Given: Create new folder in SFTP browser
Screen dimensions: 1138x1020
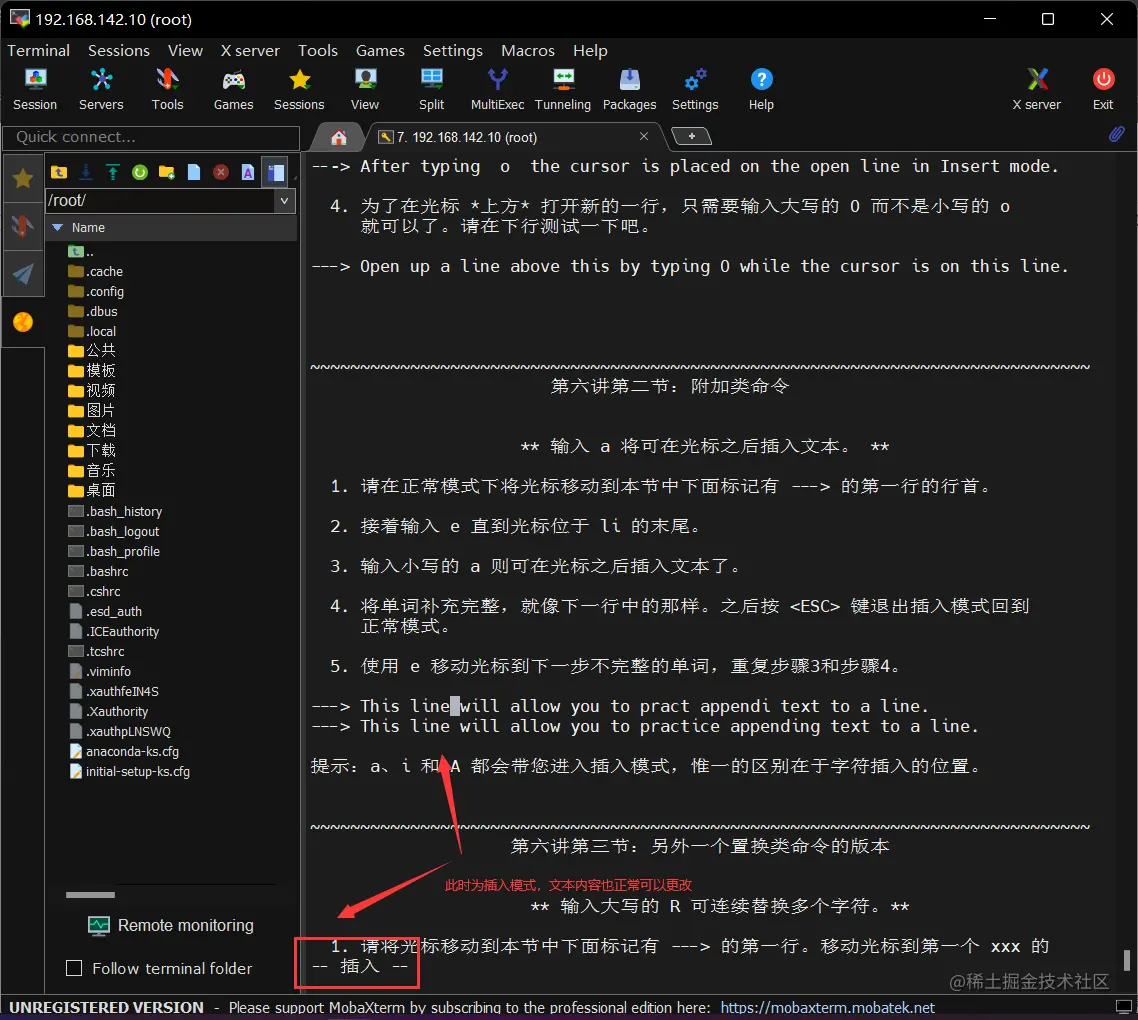Looking at the screenshot, I should tap(167, 172).
